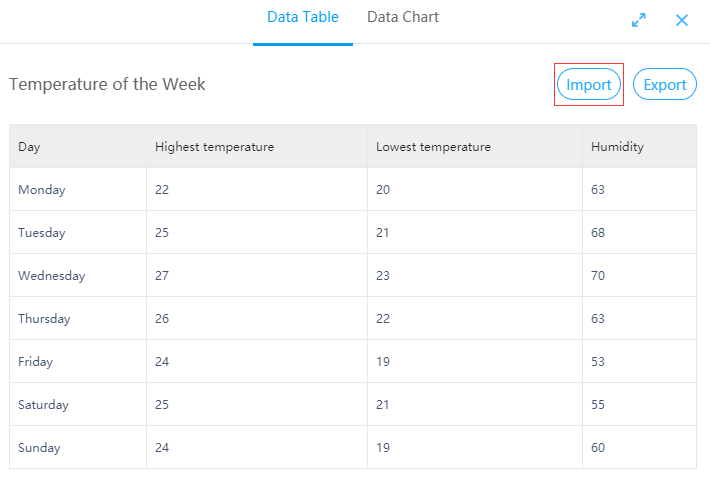
Task: Click the Temperature of the Week title
Action: [107, 84]
